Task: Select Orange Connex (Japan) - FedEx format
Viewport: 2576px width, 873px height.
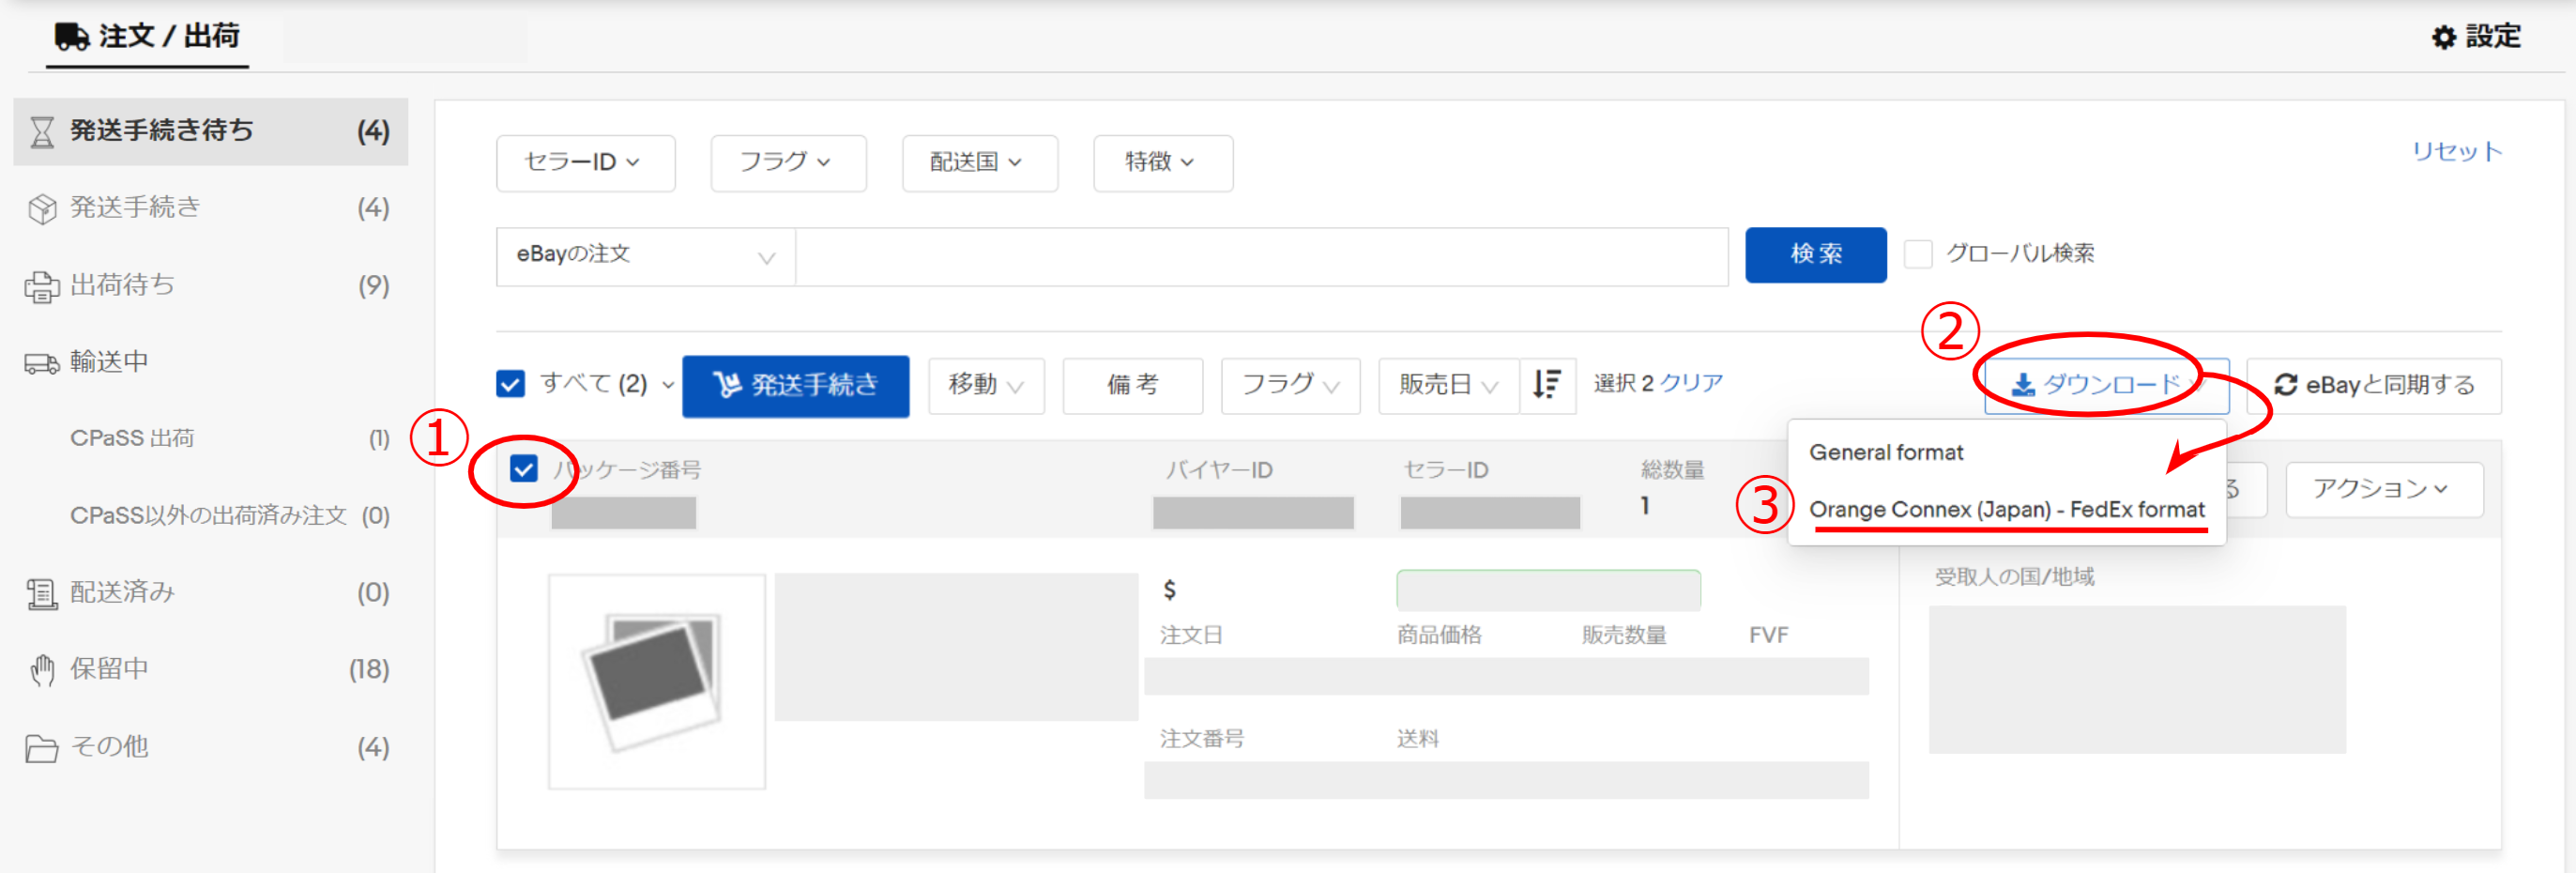Action: pos(2006,509)
